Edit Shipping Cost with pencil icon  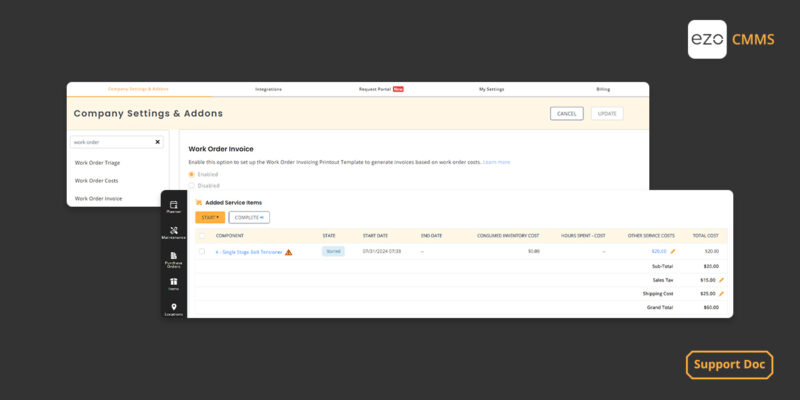[721, 294]
